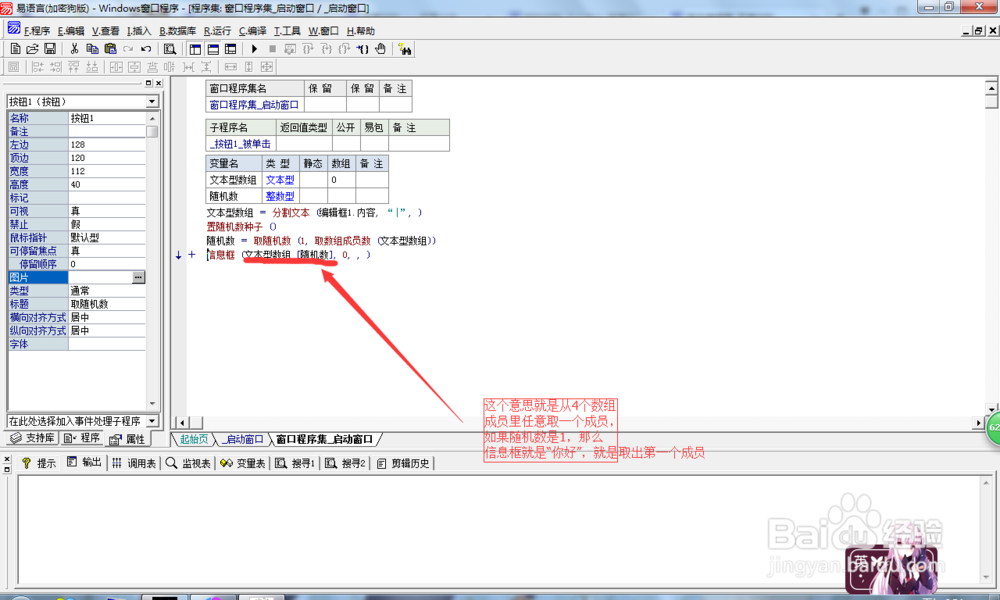Click the Undo arrow icon

click(146, 48)
